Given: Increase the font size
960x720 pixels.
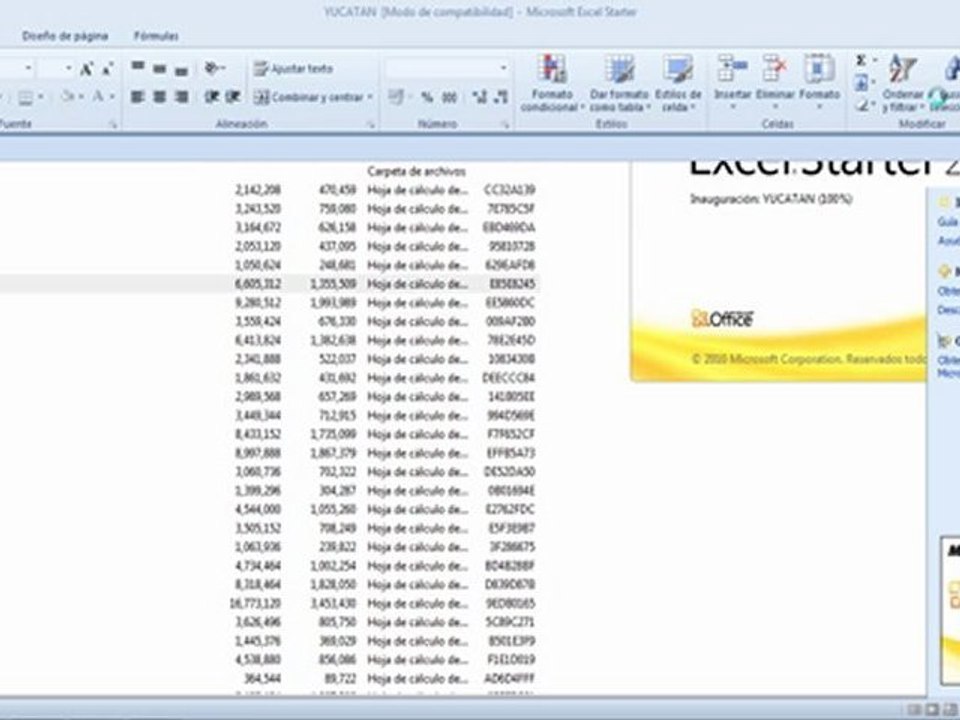Looking at the screenshot, I should 86,69.
